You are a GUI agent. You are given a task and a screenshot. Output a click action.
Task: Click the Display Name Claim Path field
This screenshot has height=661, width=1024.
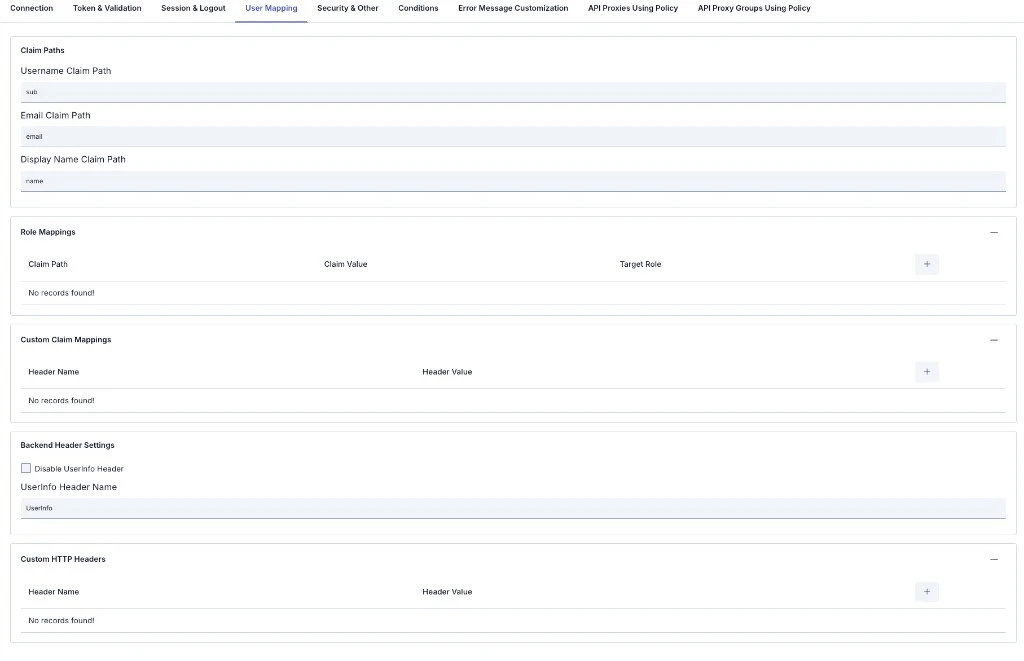(x=512, y=181)
